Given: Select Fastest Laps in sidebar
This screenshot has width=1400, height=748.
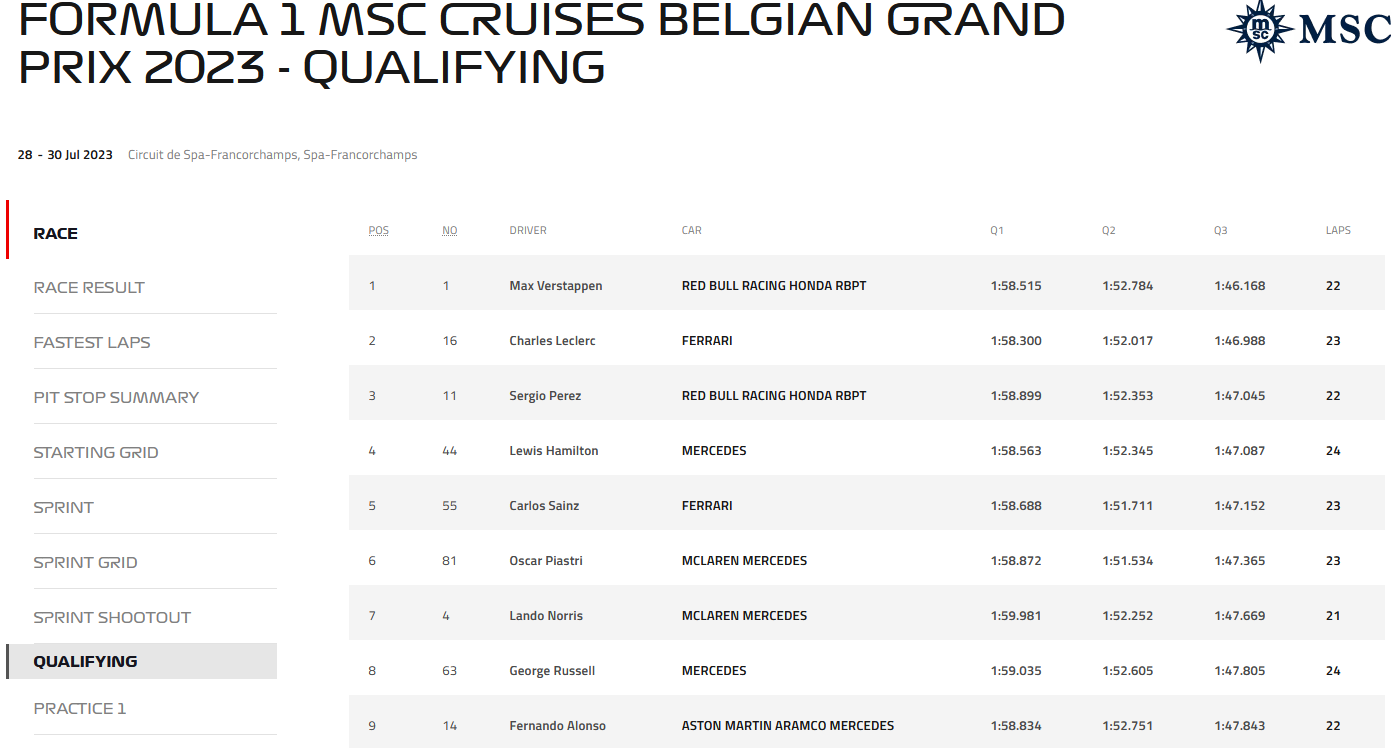Looking at the screenshot, I should (x=92, y=342).
